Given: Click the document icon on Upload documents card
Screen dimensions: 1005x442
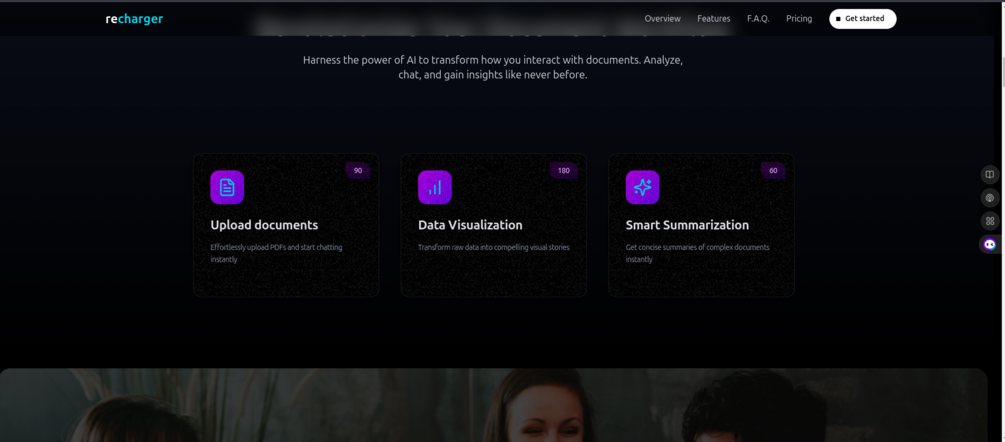Looking at the screenshot, I should 227,187.
